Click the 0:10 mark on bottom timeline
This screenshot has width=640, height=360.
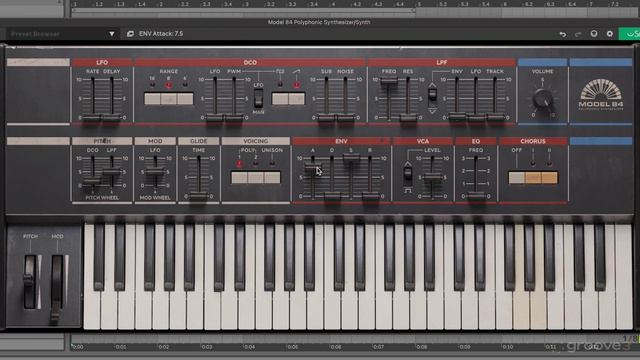(x=508, y=347)
